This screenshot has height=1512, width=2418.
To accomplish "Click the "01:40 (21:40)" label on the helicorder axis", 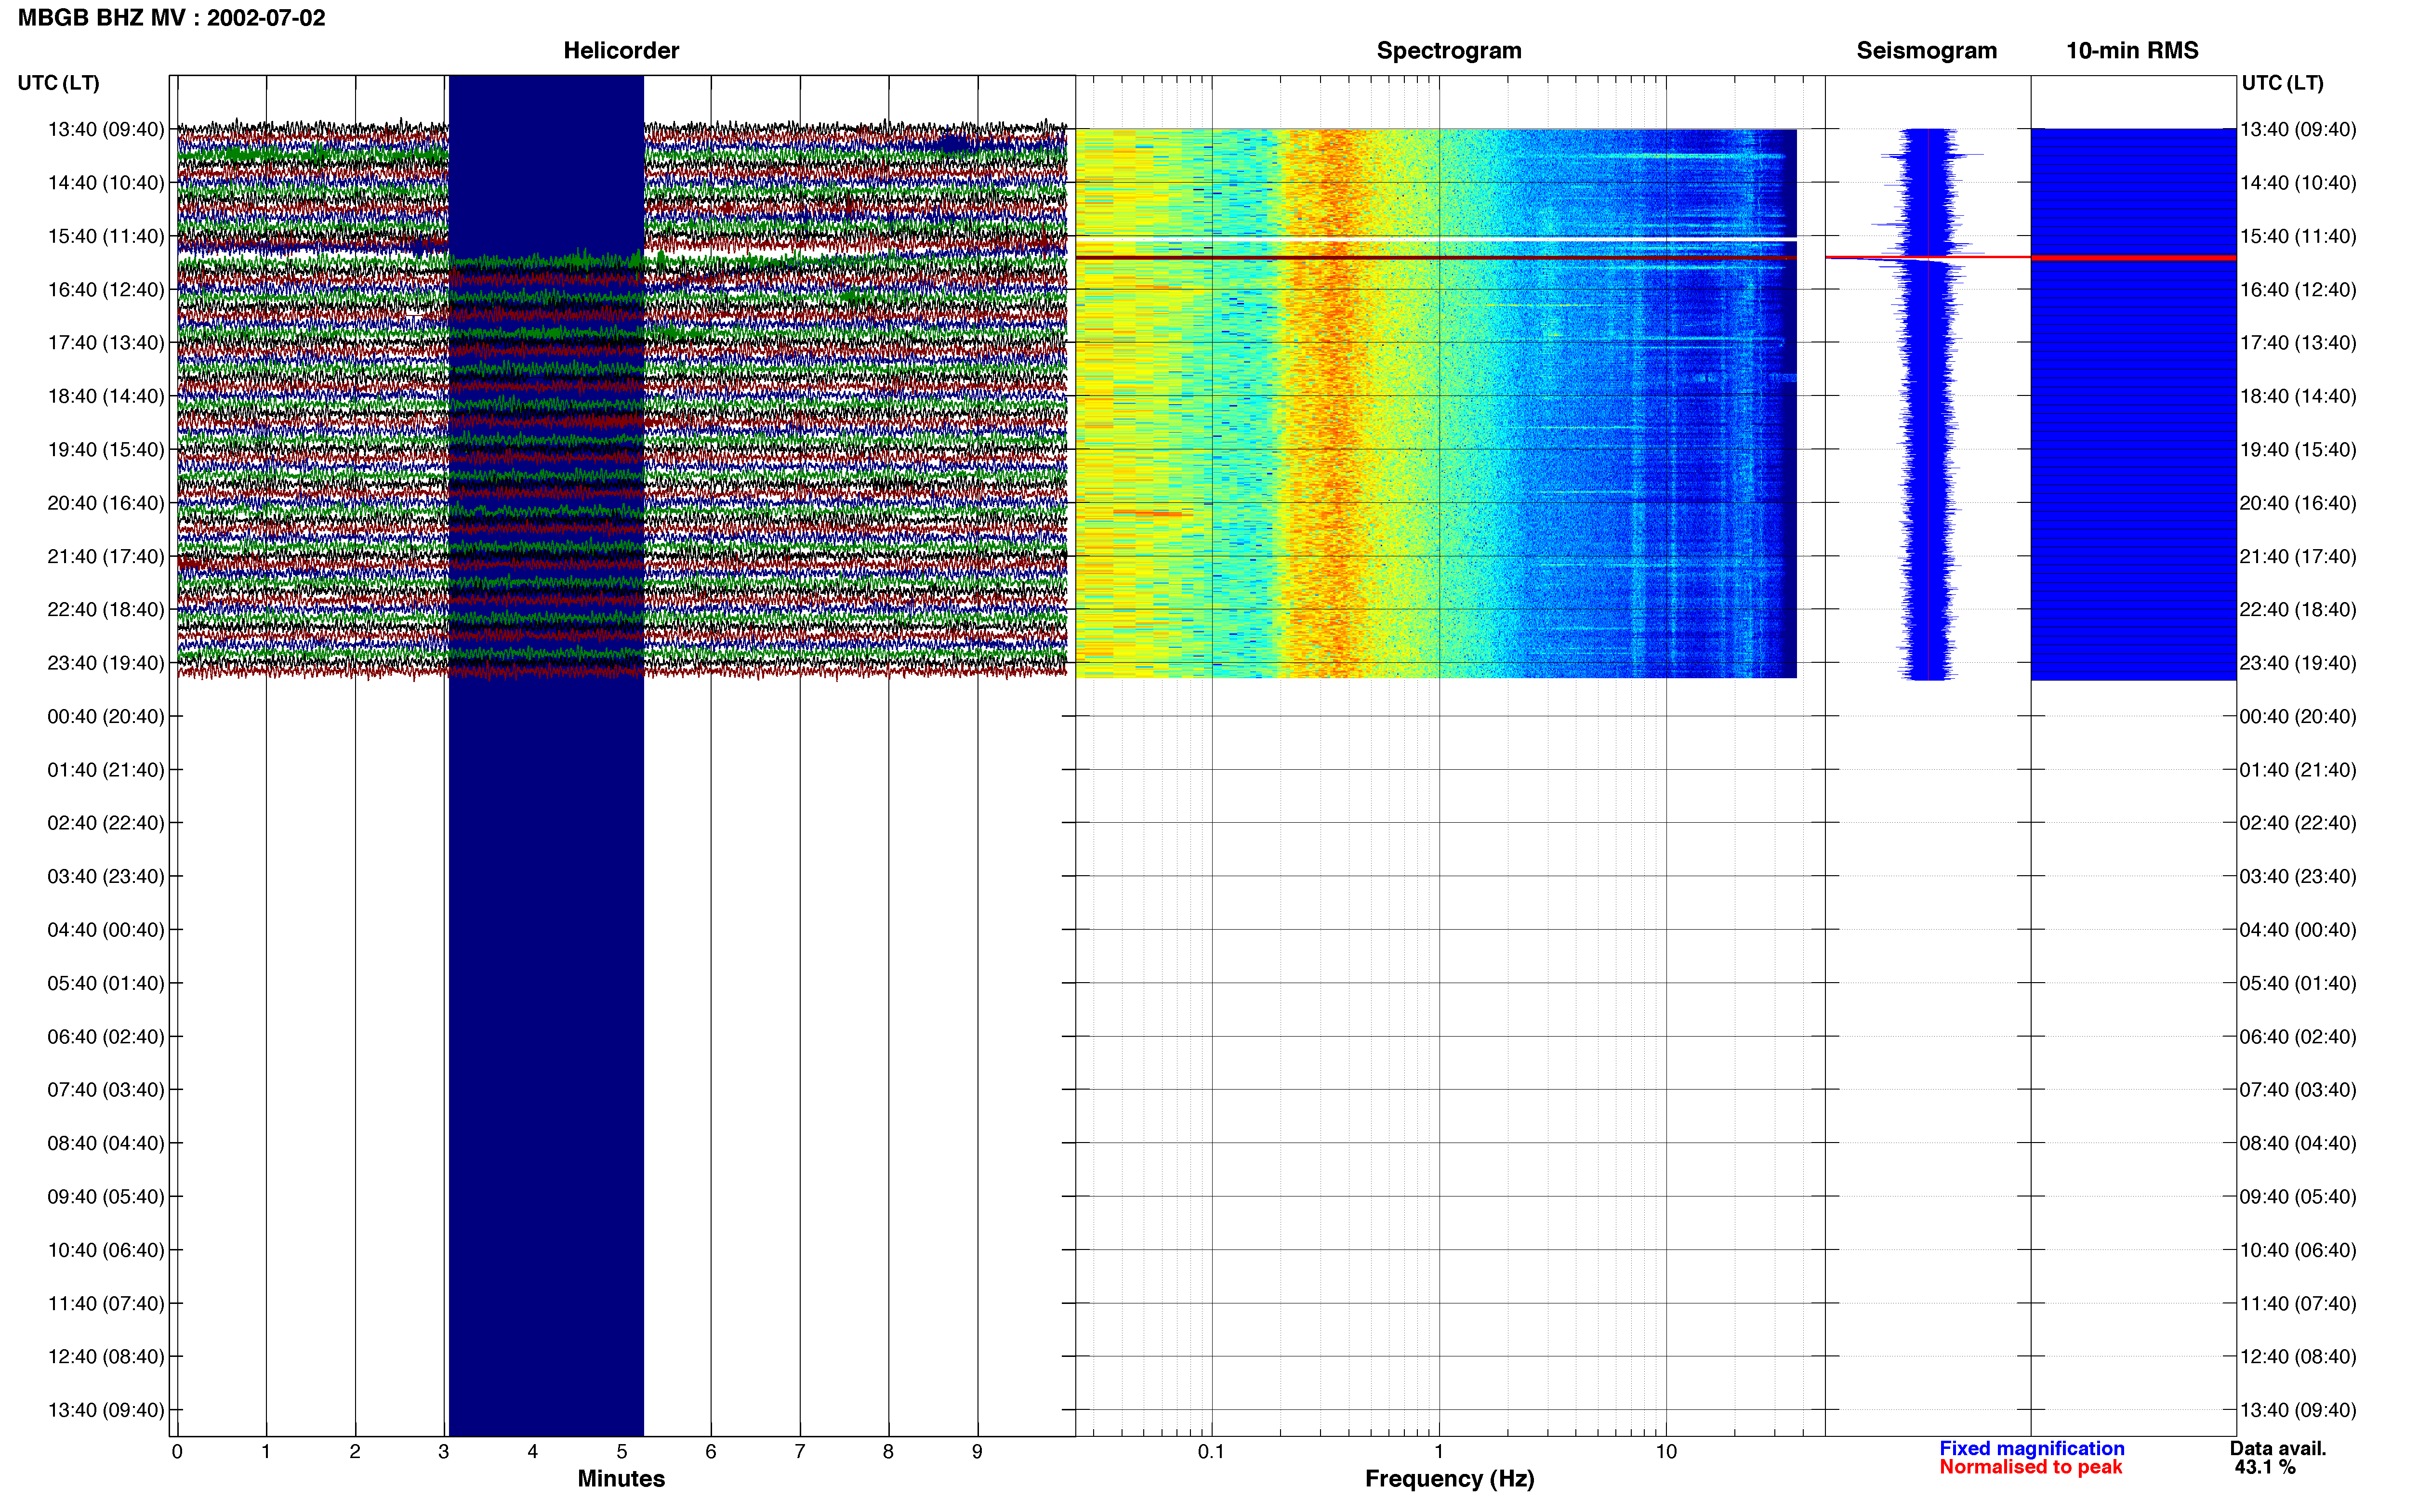I will 106,770.
